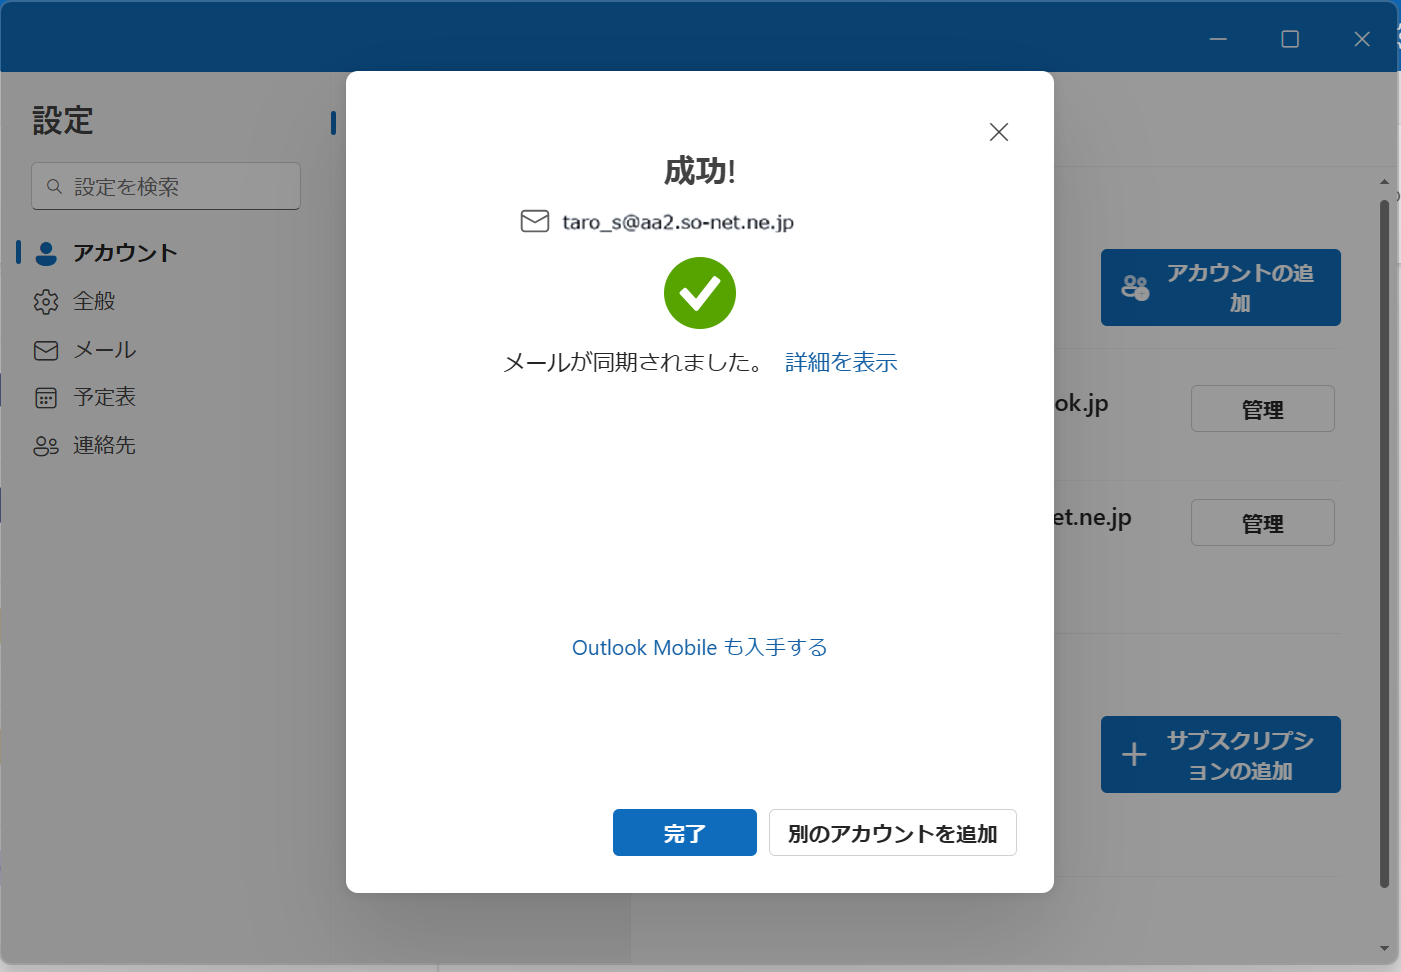This screenshot has width=1401, height=972.
Task: Select アカウント in settings sidebar
Action: 125,253
